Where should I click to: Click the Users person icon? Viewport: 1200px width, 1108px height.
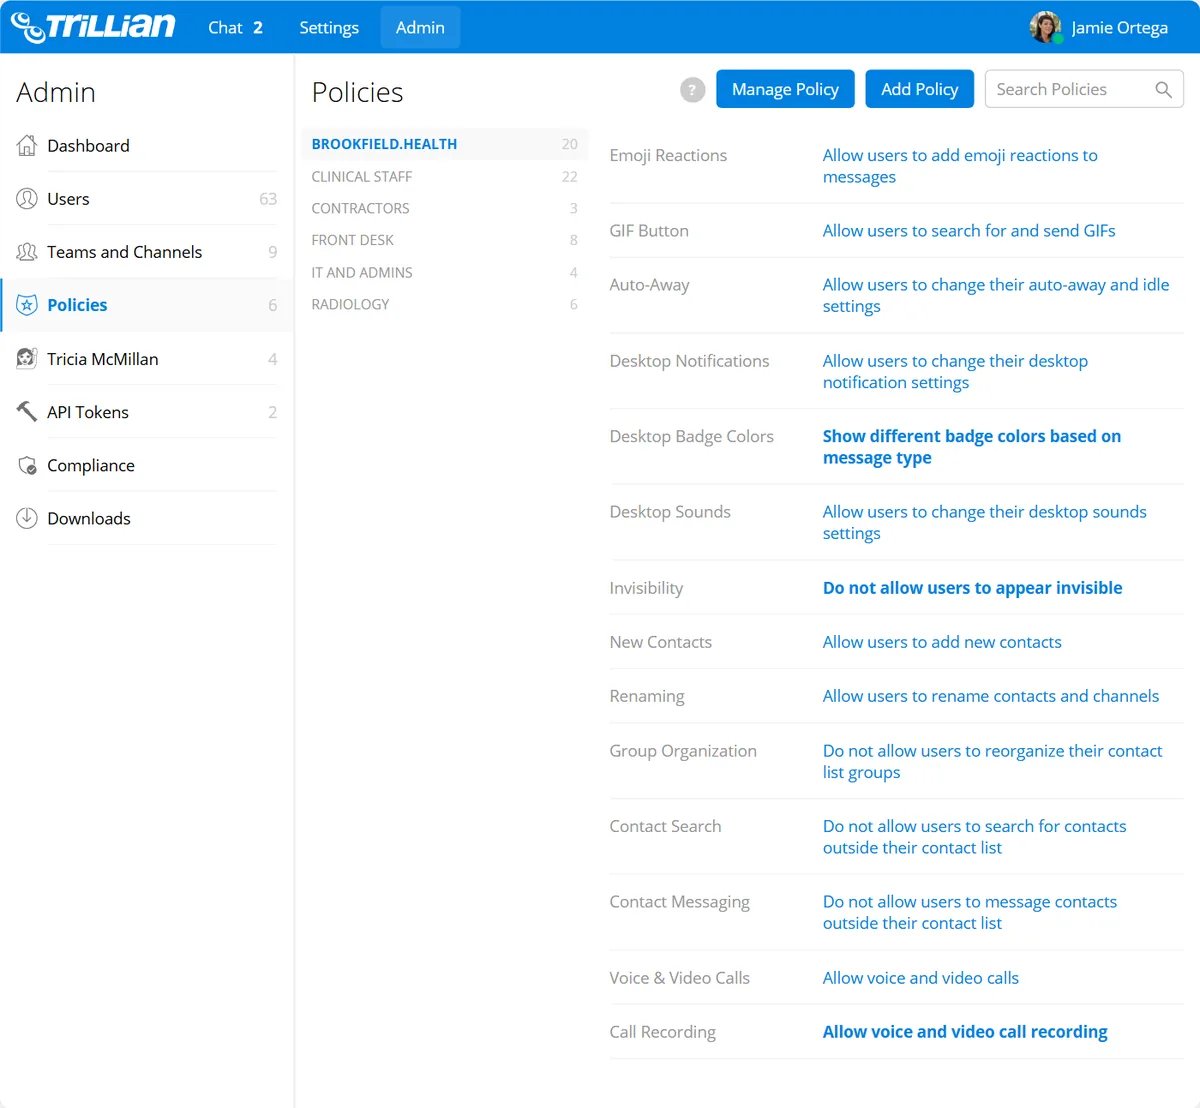coord(27,198)
